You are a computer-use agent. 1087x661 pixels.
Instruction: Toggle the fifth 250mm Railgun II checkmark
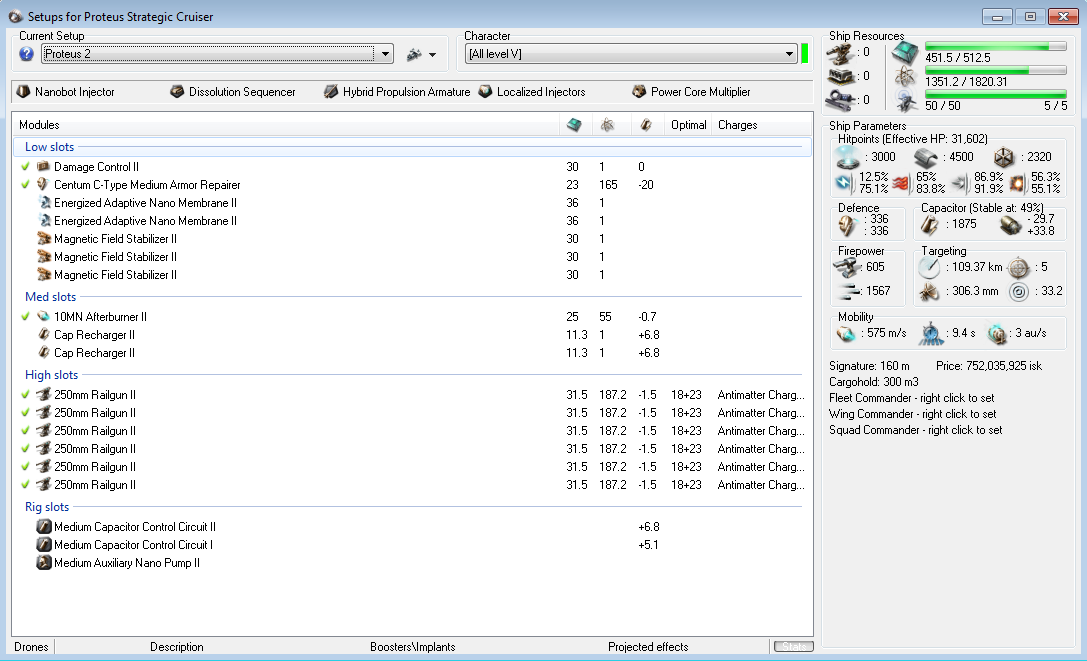click(26, 467)
